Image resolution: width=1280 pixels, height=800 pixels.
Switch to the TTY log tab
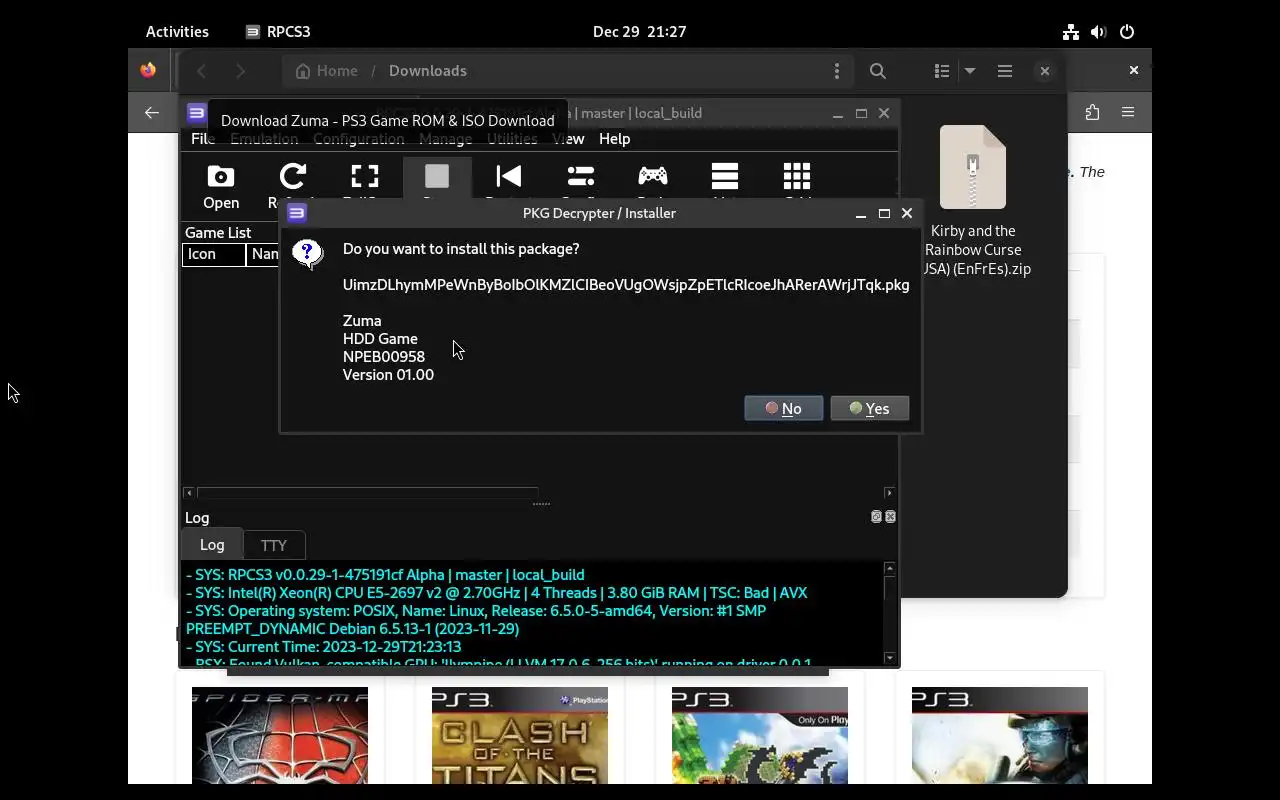point(273,545)
